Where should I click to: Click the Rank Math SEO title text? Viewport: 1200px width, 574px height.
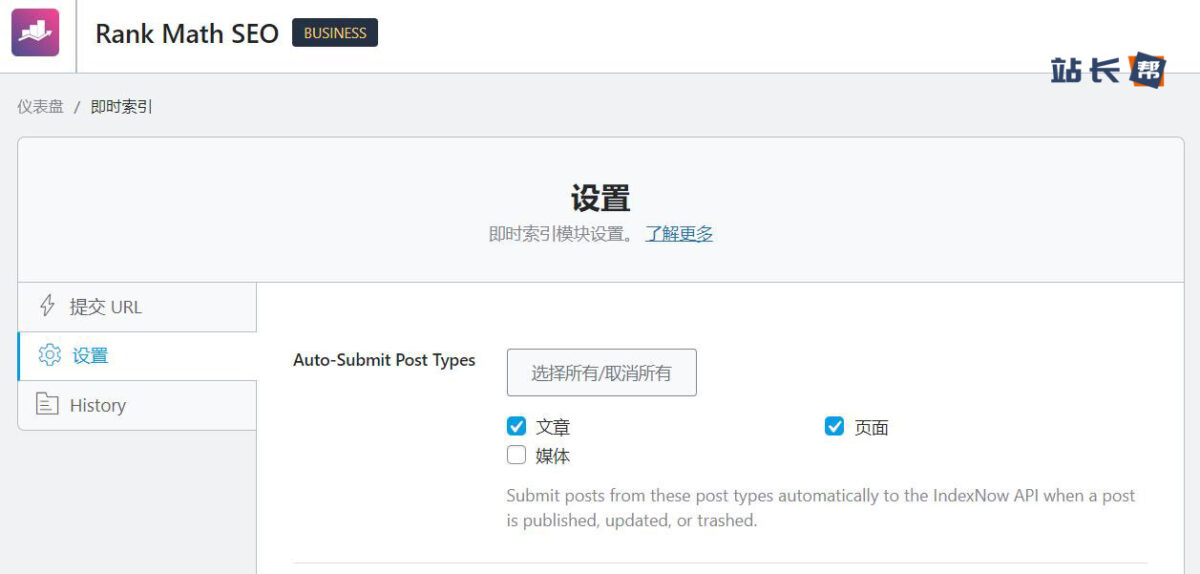click(186, 33)
